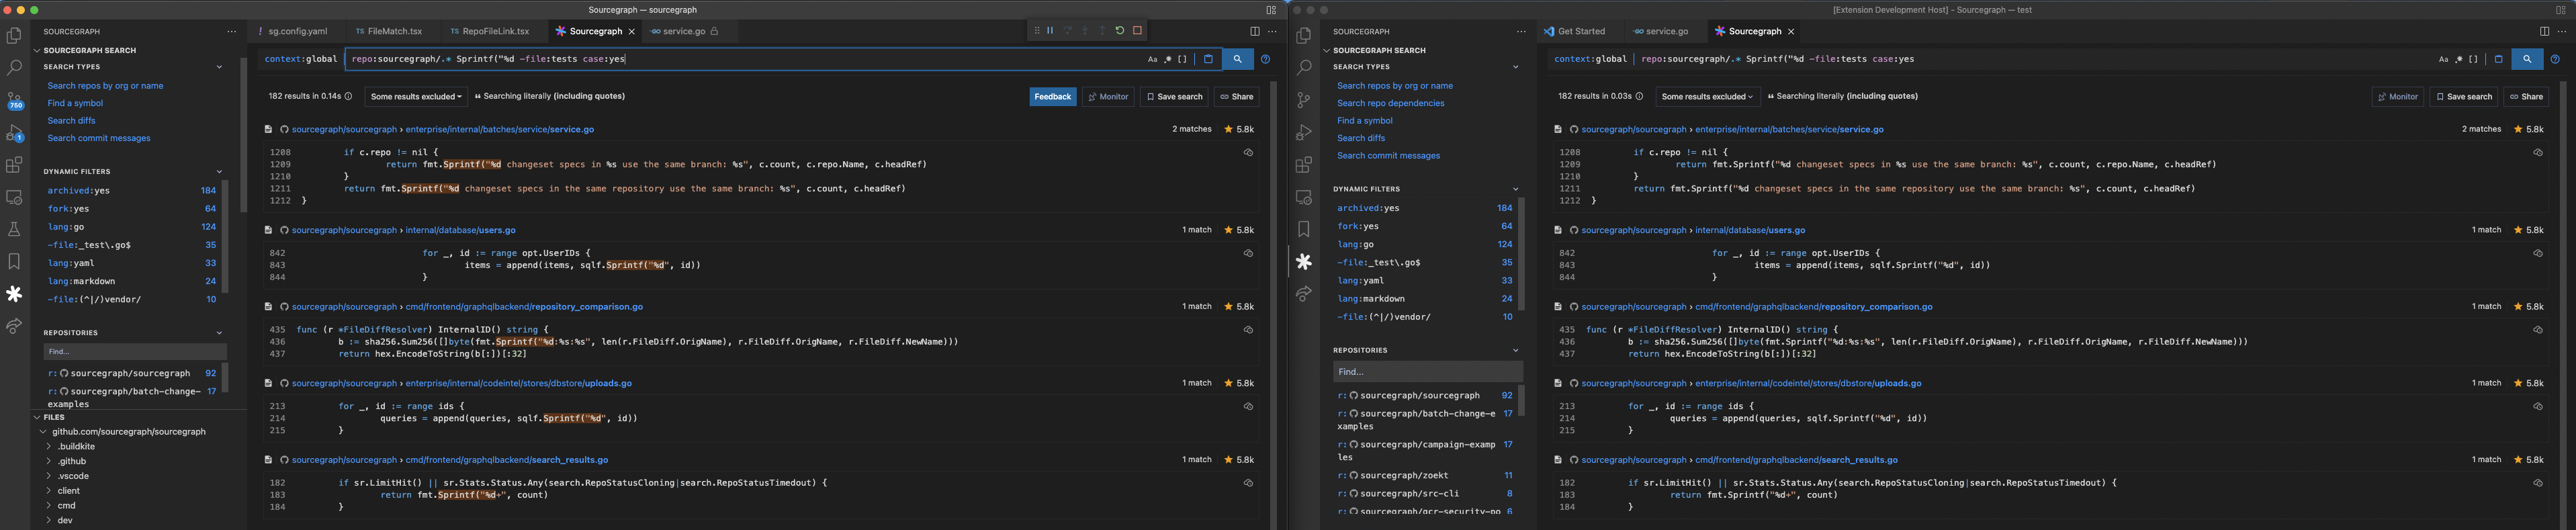The image size is (2576, 530).
Task: Open Search view in left window activity bar
Action: tap(14, 68)
